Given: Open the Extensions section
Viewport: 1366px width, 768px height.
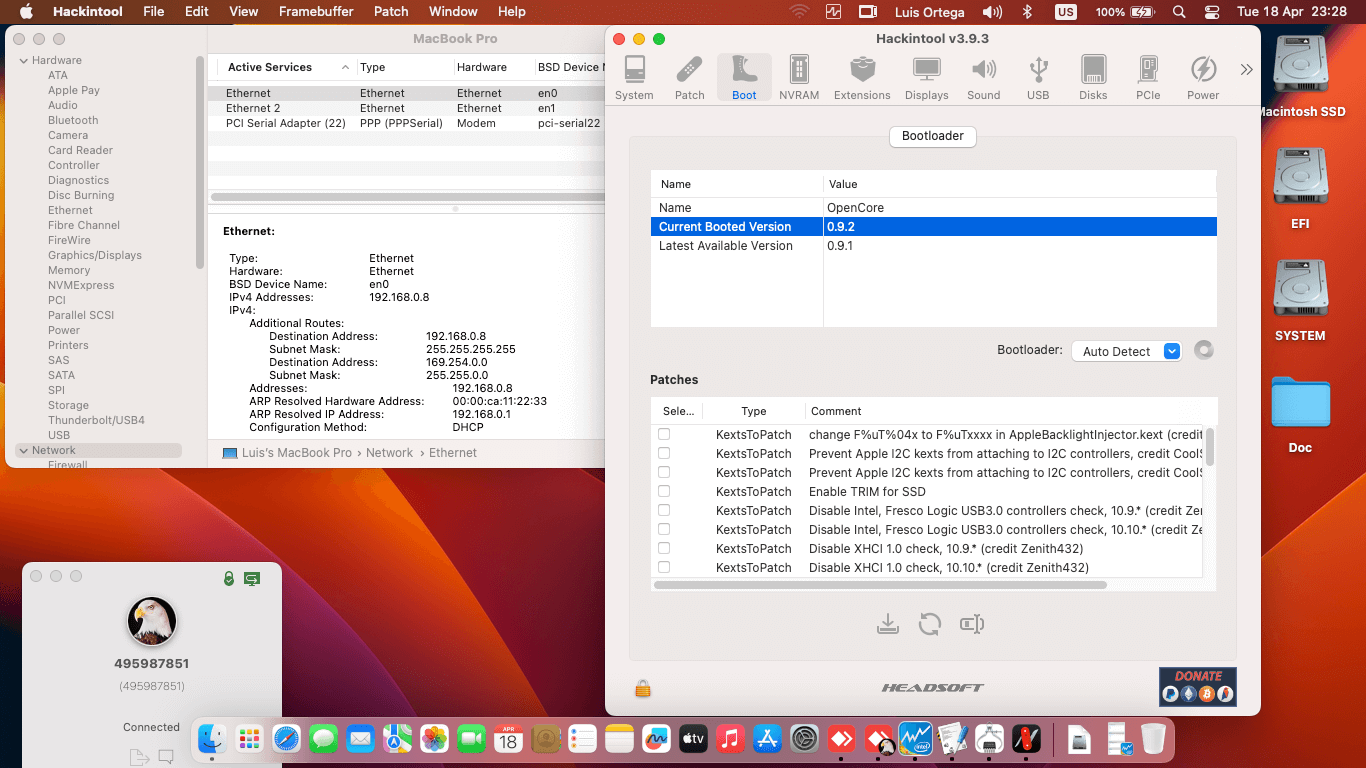Looking at the screenshot, I should [x=862, y=78].
